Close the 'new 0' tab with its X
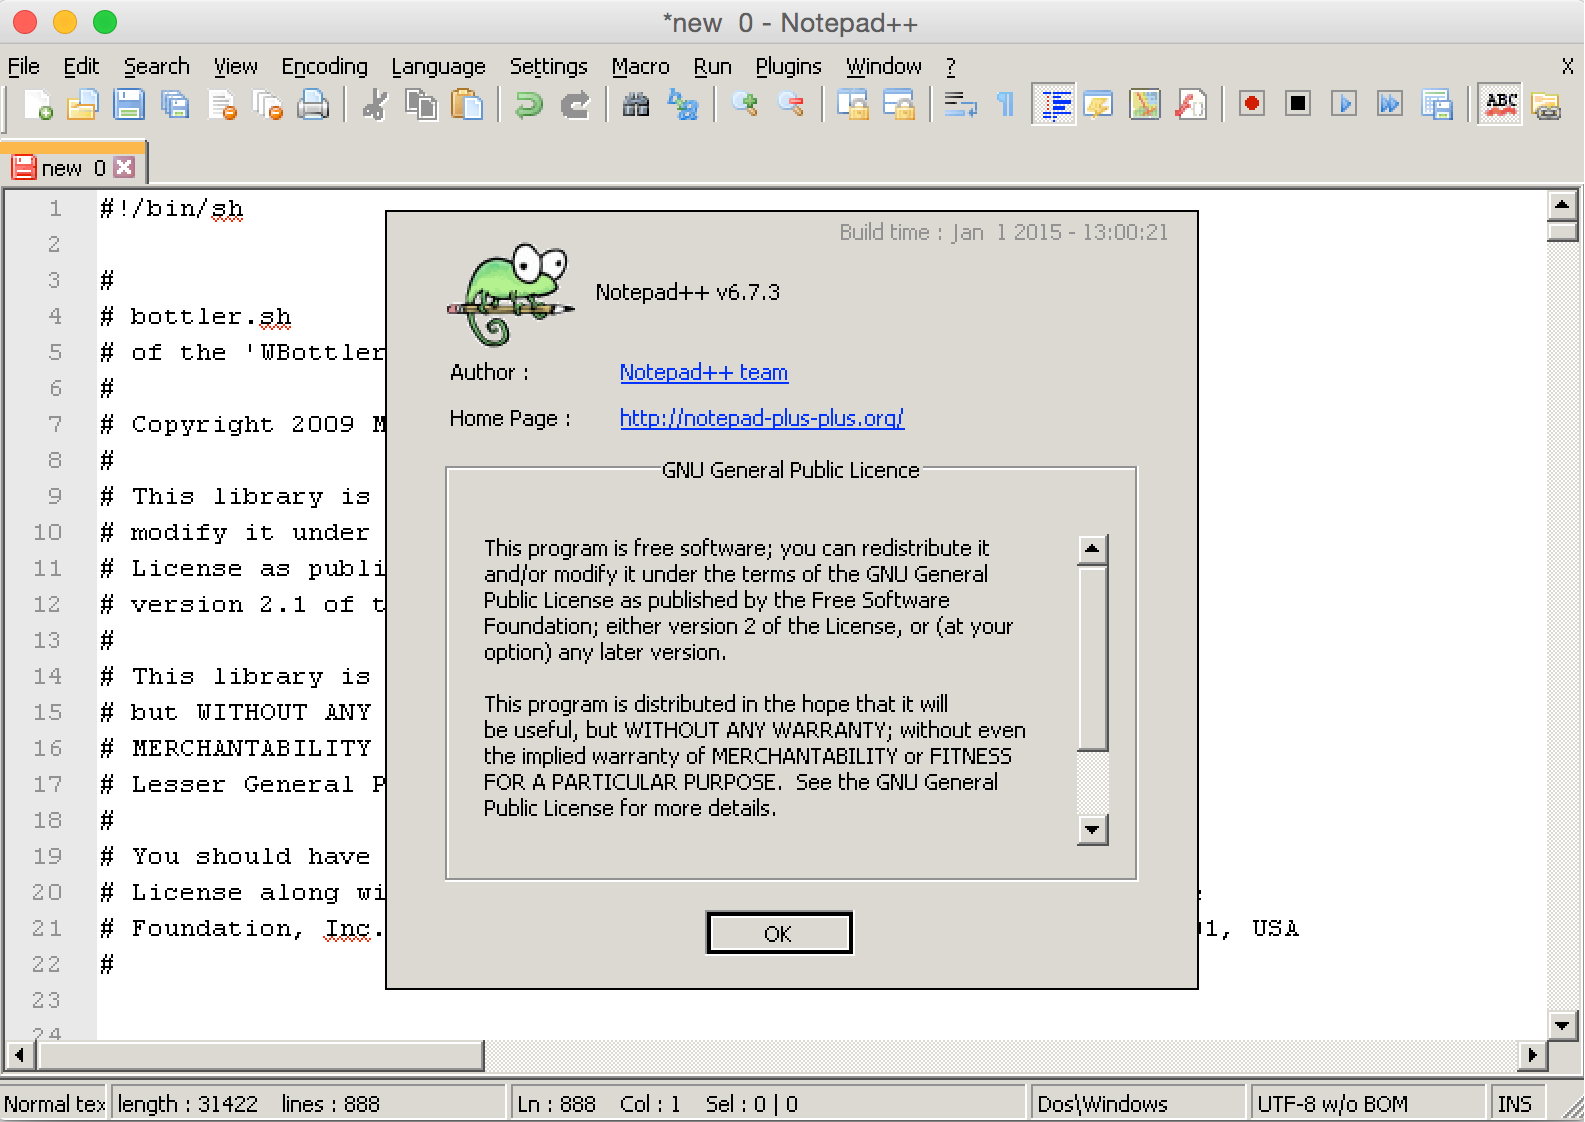The width and height of the screenshot is (1585, 1122). click(x=124, y=167)
